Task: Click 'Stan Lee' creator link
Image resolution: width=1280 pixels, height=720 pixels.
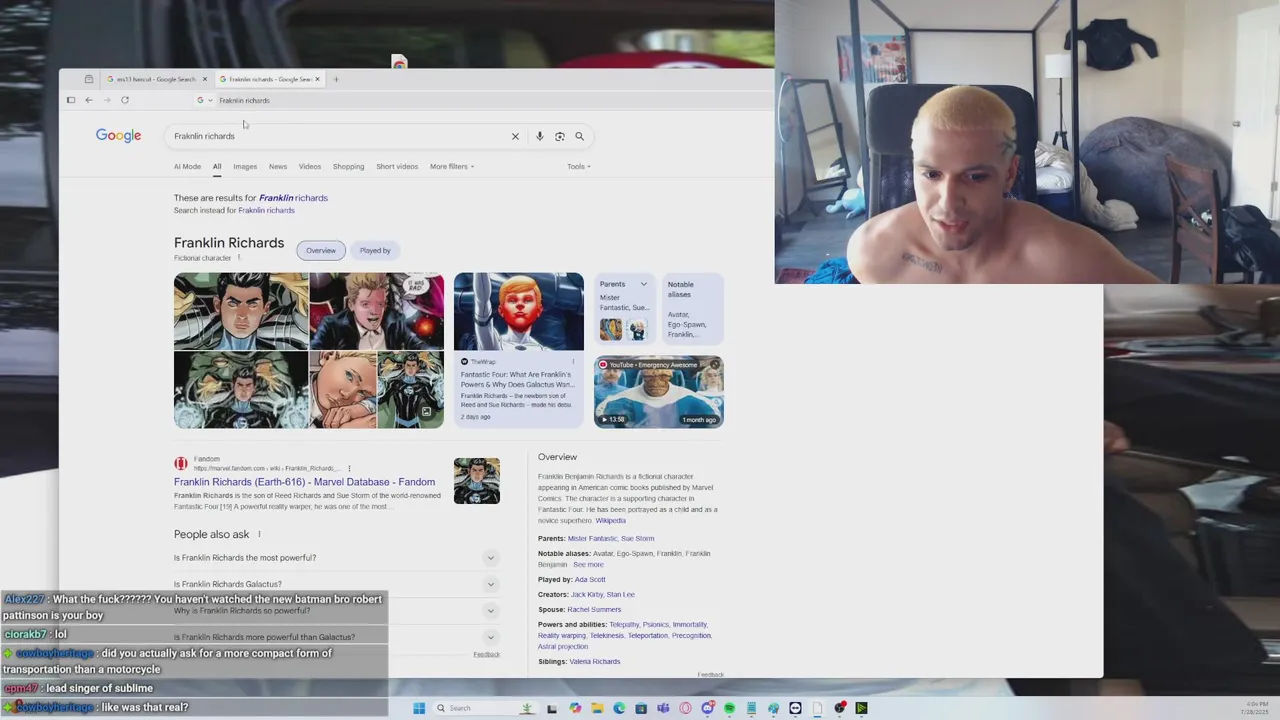Action: point(620,595)
